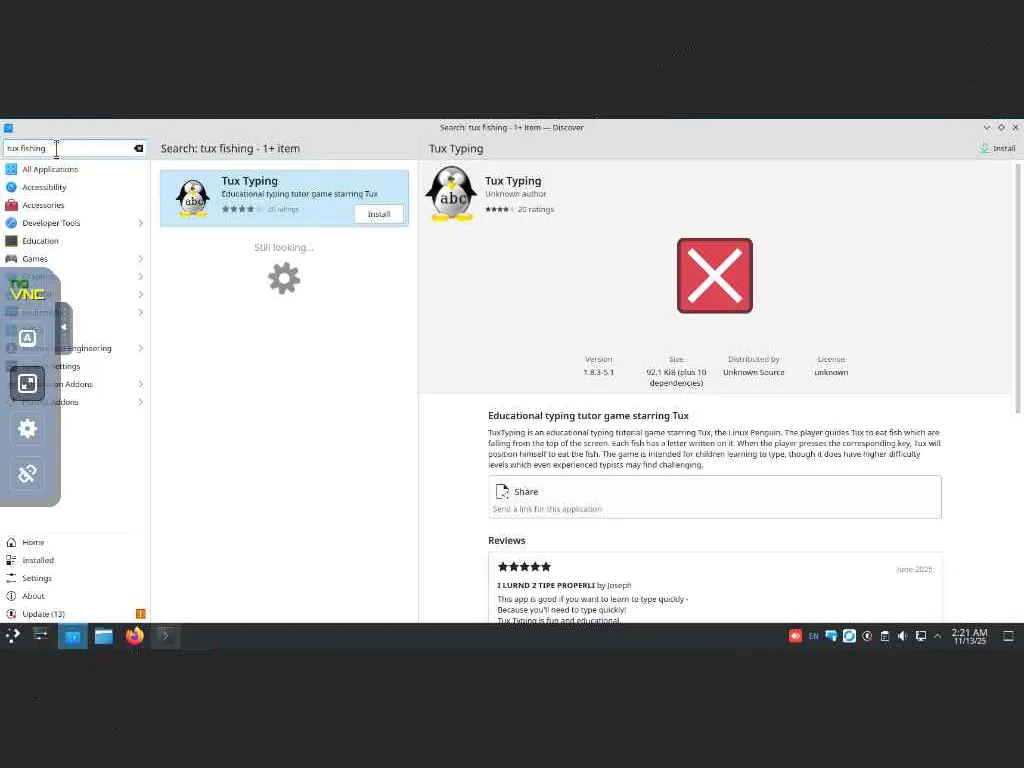Show the noVNC extra keys panel
This screenshot has width=1024, height=768.
27,338
